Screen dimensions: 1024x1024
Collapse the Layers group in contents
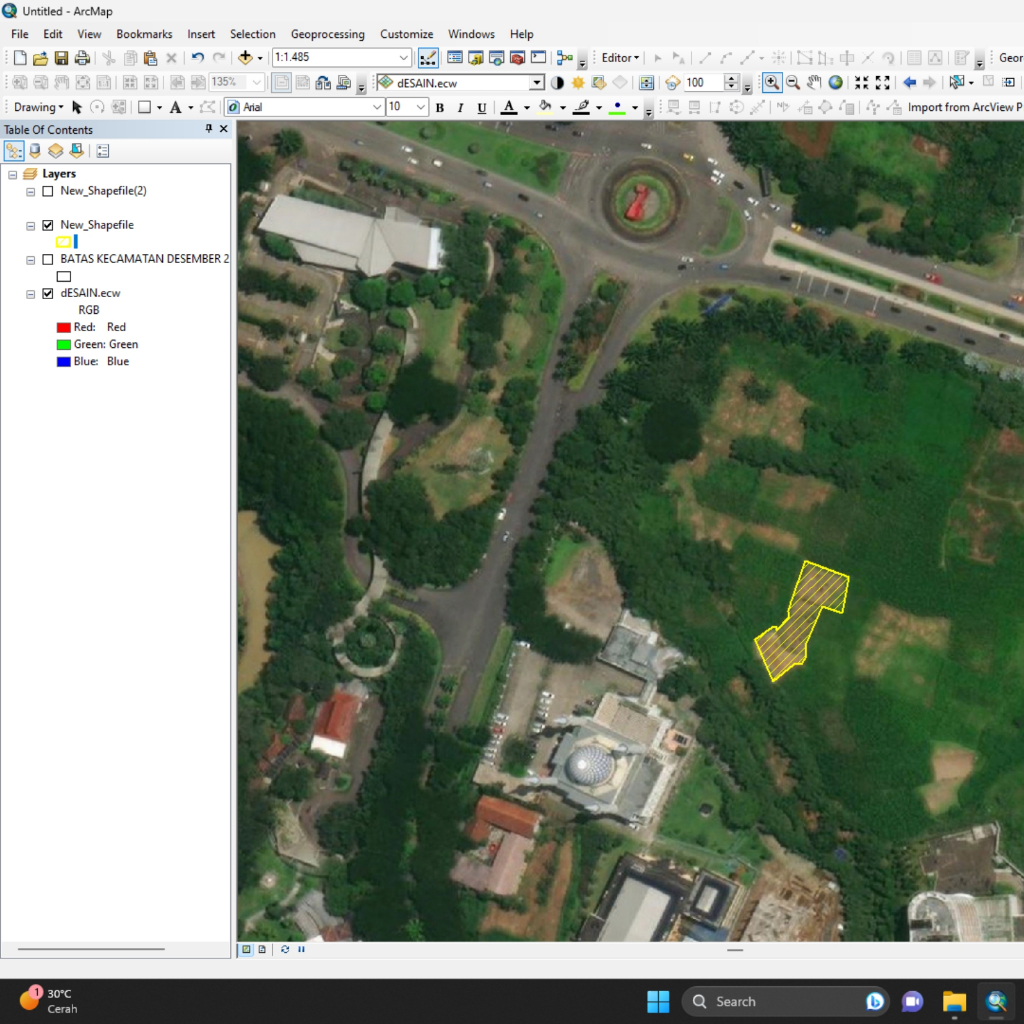point(12,174)
